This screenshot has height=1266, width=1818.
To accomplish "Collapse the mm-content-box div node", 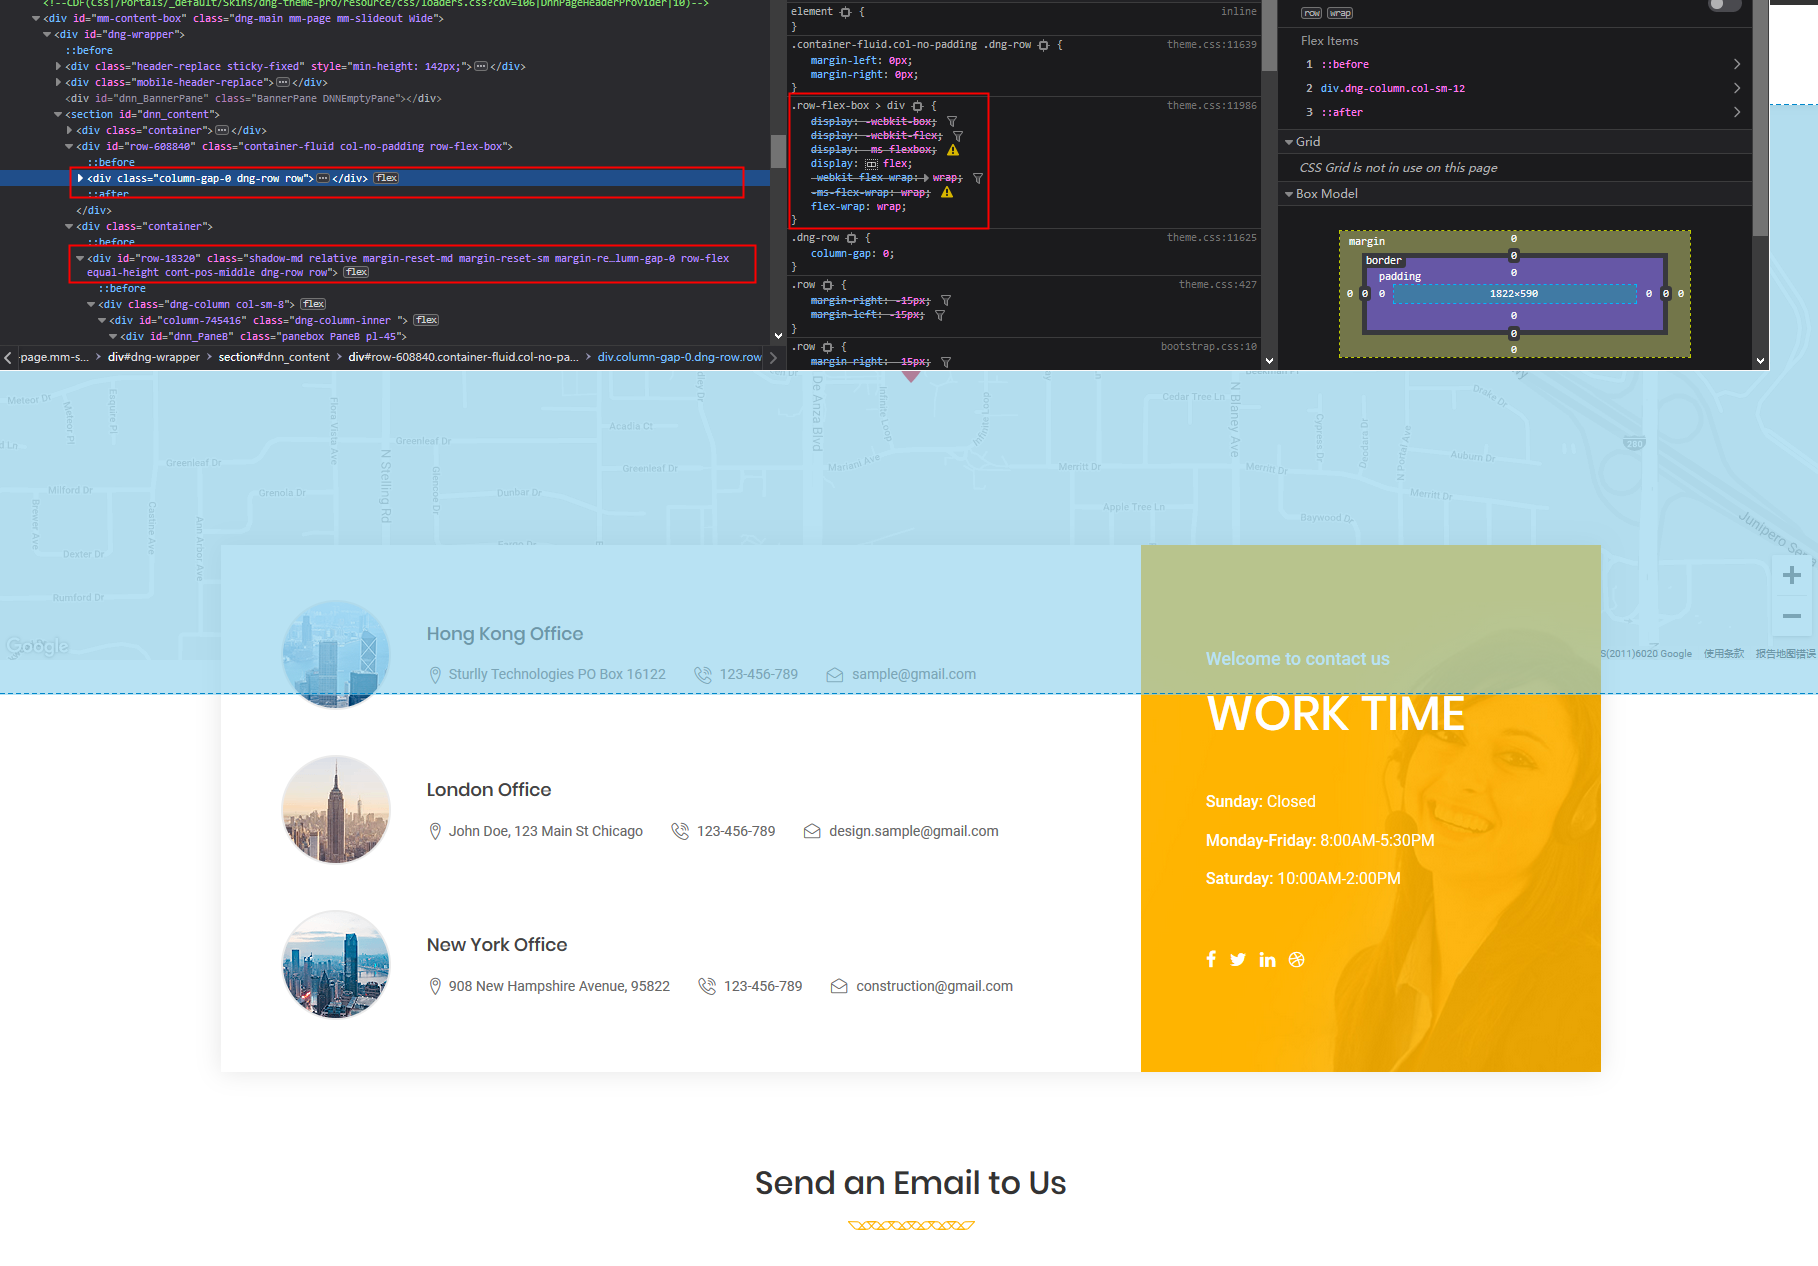I will click(36, 18).
